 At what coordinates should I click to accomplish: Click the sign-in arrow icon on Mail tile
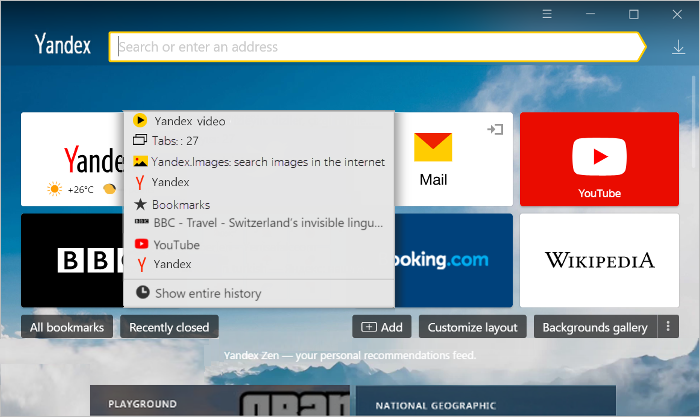pyautogui.click(x=495, y=129)
